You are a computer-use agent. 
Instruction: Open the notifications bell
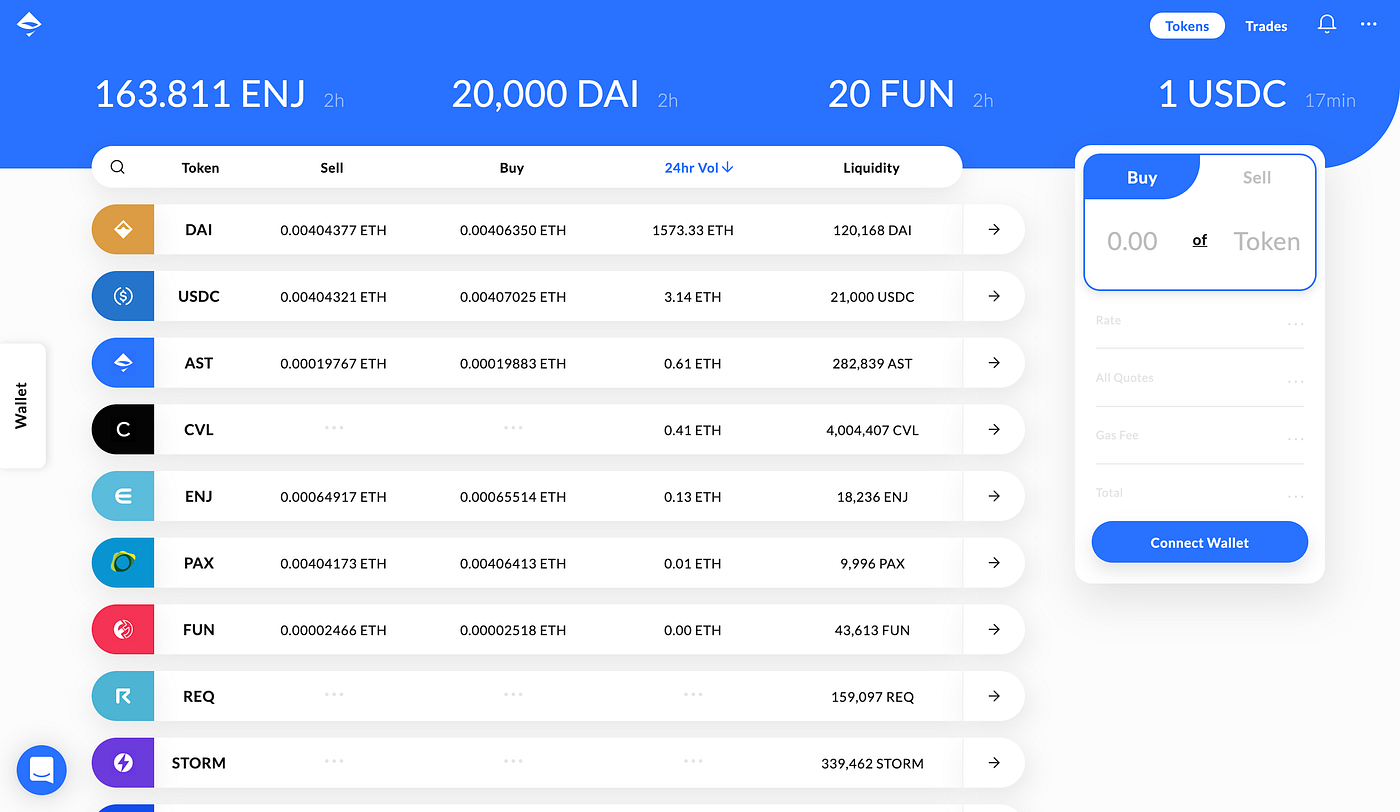tap(1327, 24)
